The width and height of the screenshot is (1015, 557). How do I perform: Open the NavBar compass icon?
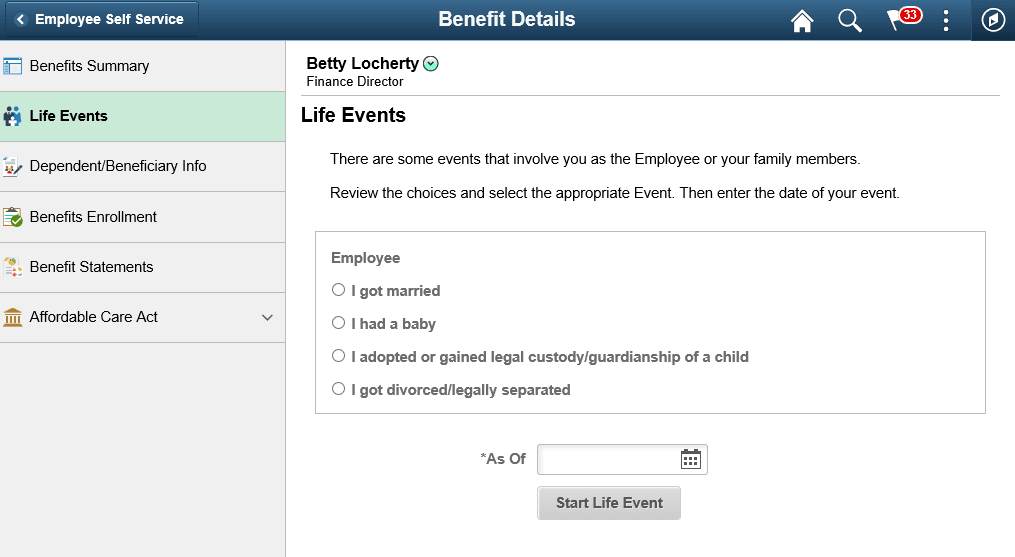[x=993, y=20]
